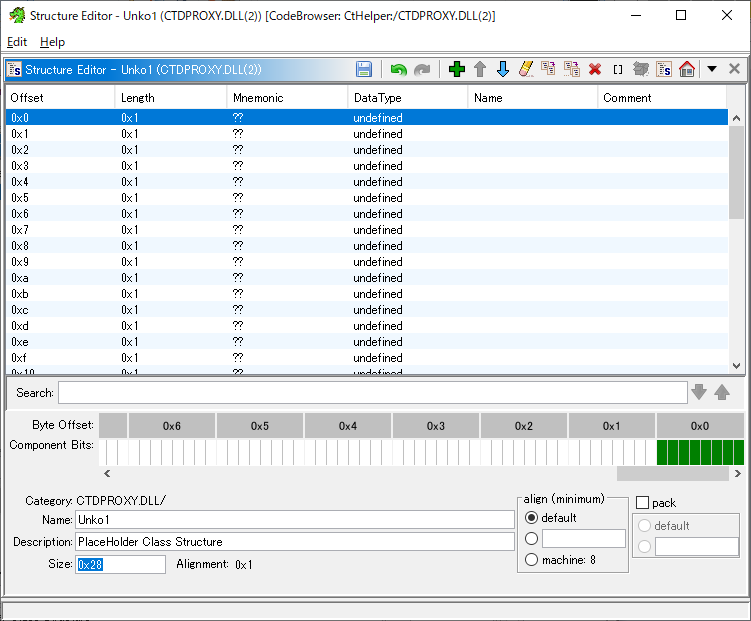Click the table vertical scrollbar thumb
Screen dimensions: 751x621
(737, 172)
